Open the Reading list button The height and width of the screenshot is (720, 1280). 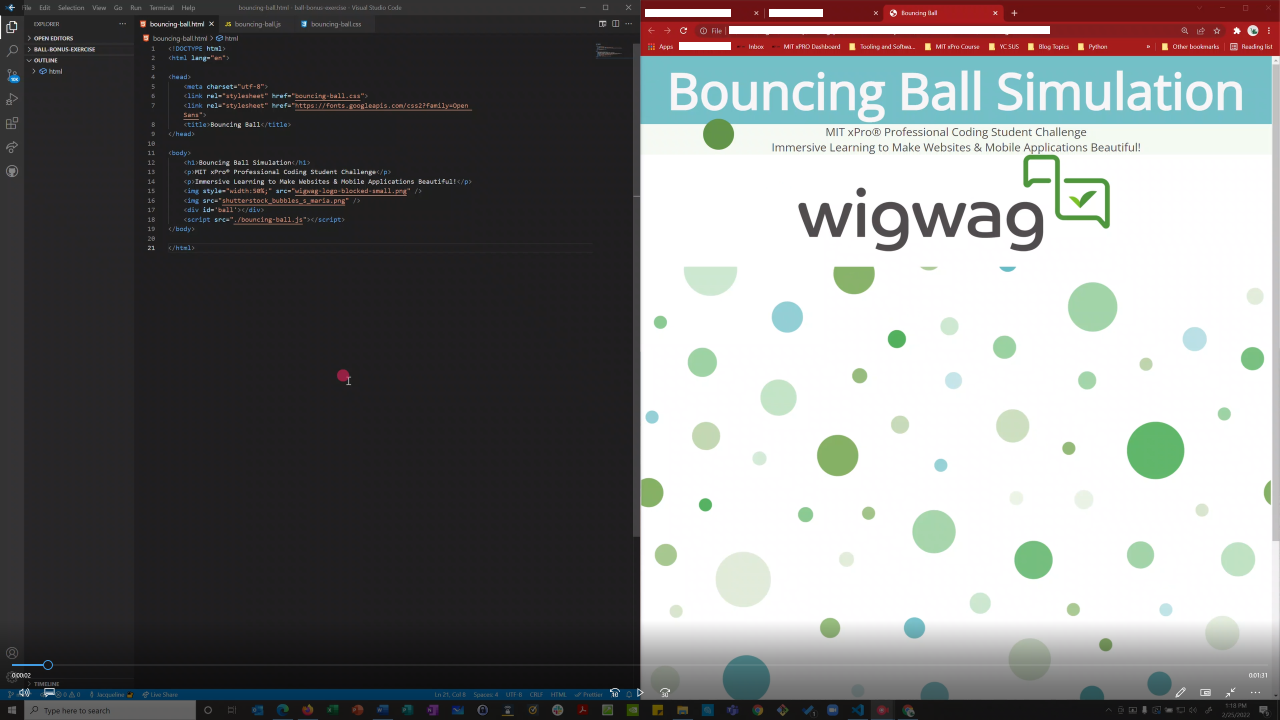point(1251,46)
